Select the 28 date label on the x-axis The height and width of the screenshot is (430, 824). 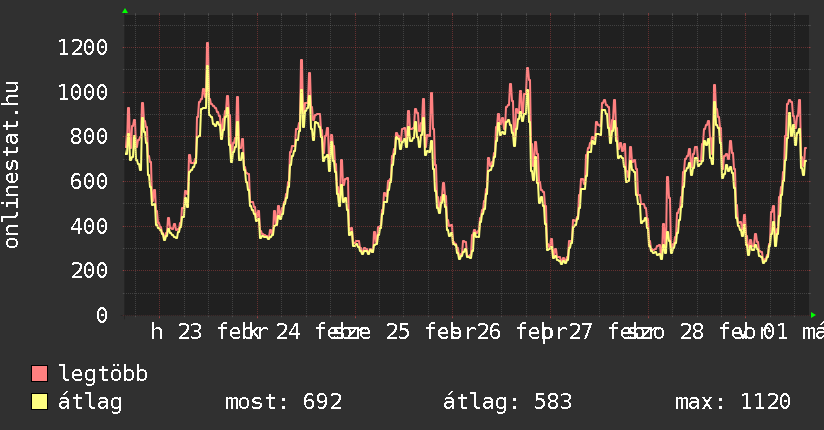[x=691, y=332]
